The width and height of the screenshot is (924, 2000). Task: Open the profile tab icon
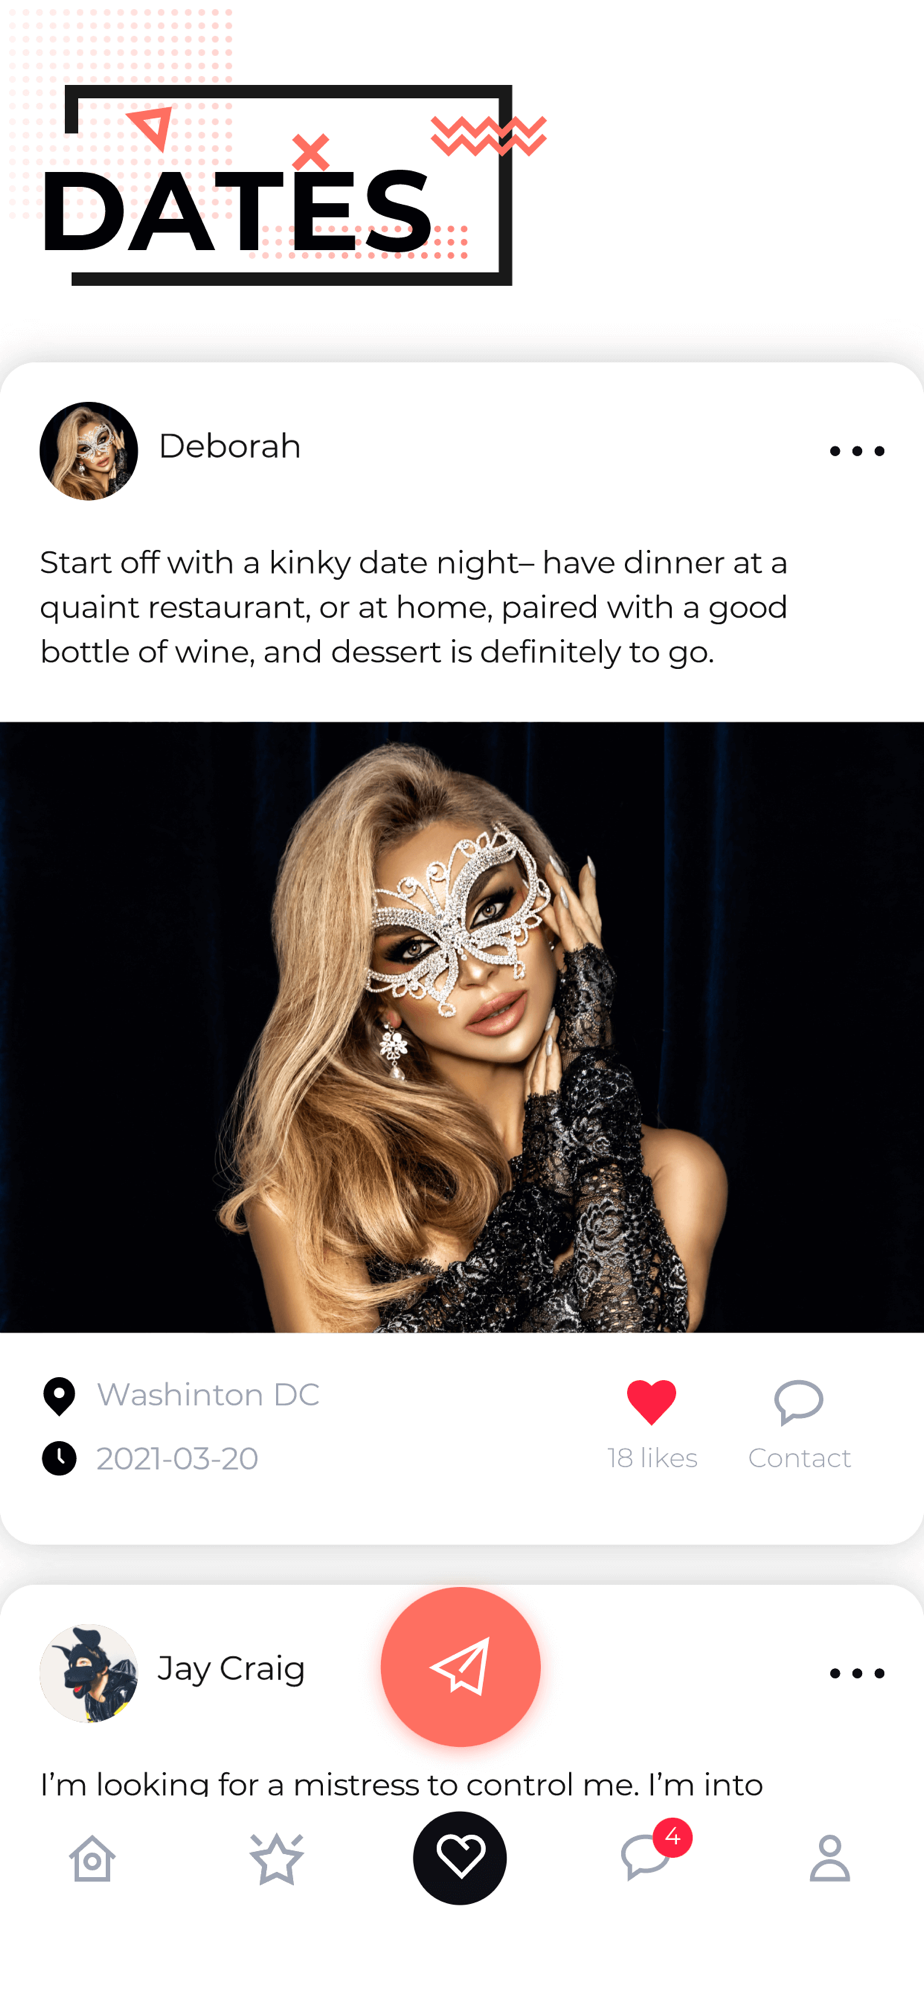[x=829, y=1859]
